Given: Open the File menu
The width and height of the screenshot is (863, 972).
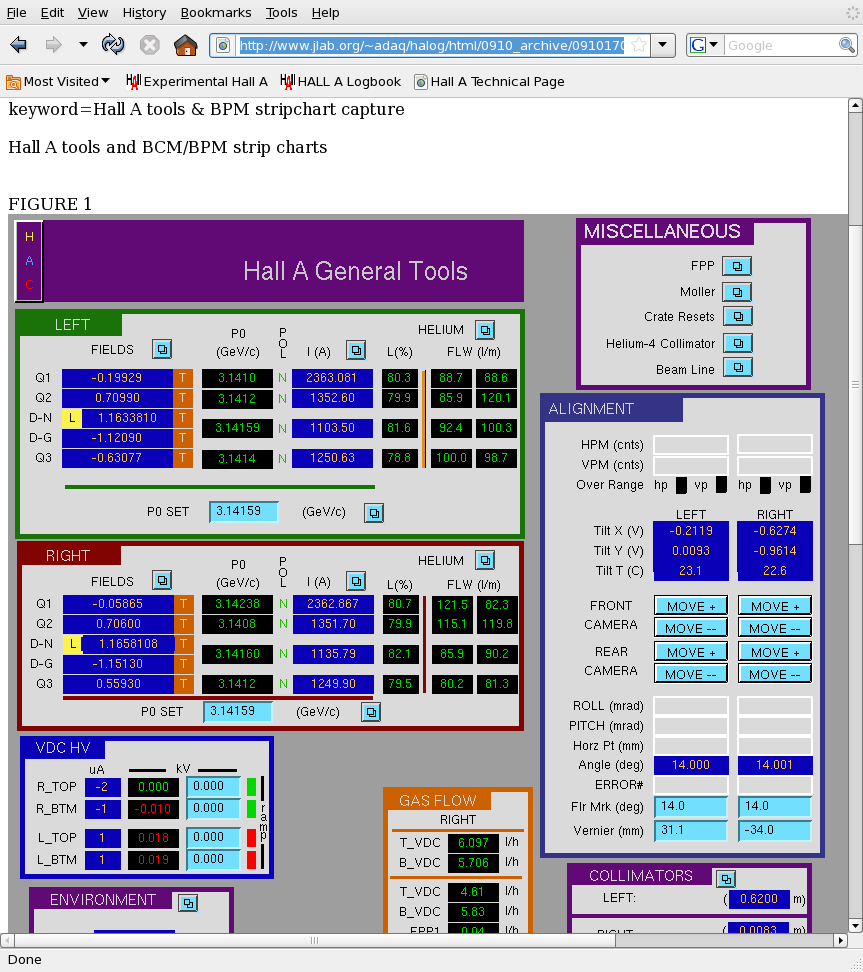Looking at the screenshot, I should (16, 12).
